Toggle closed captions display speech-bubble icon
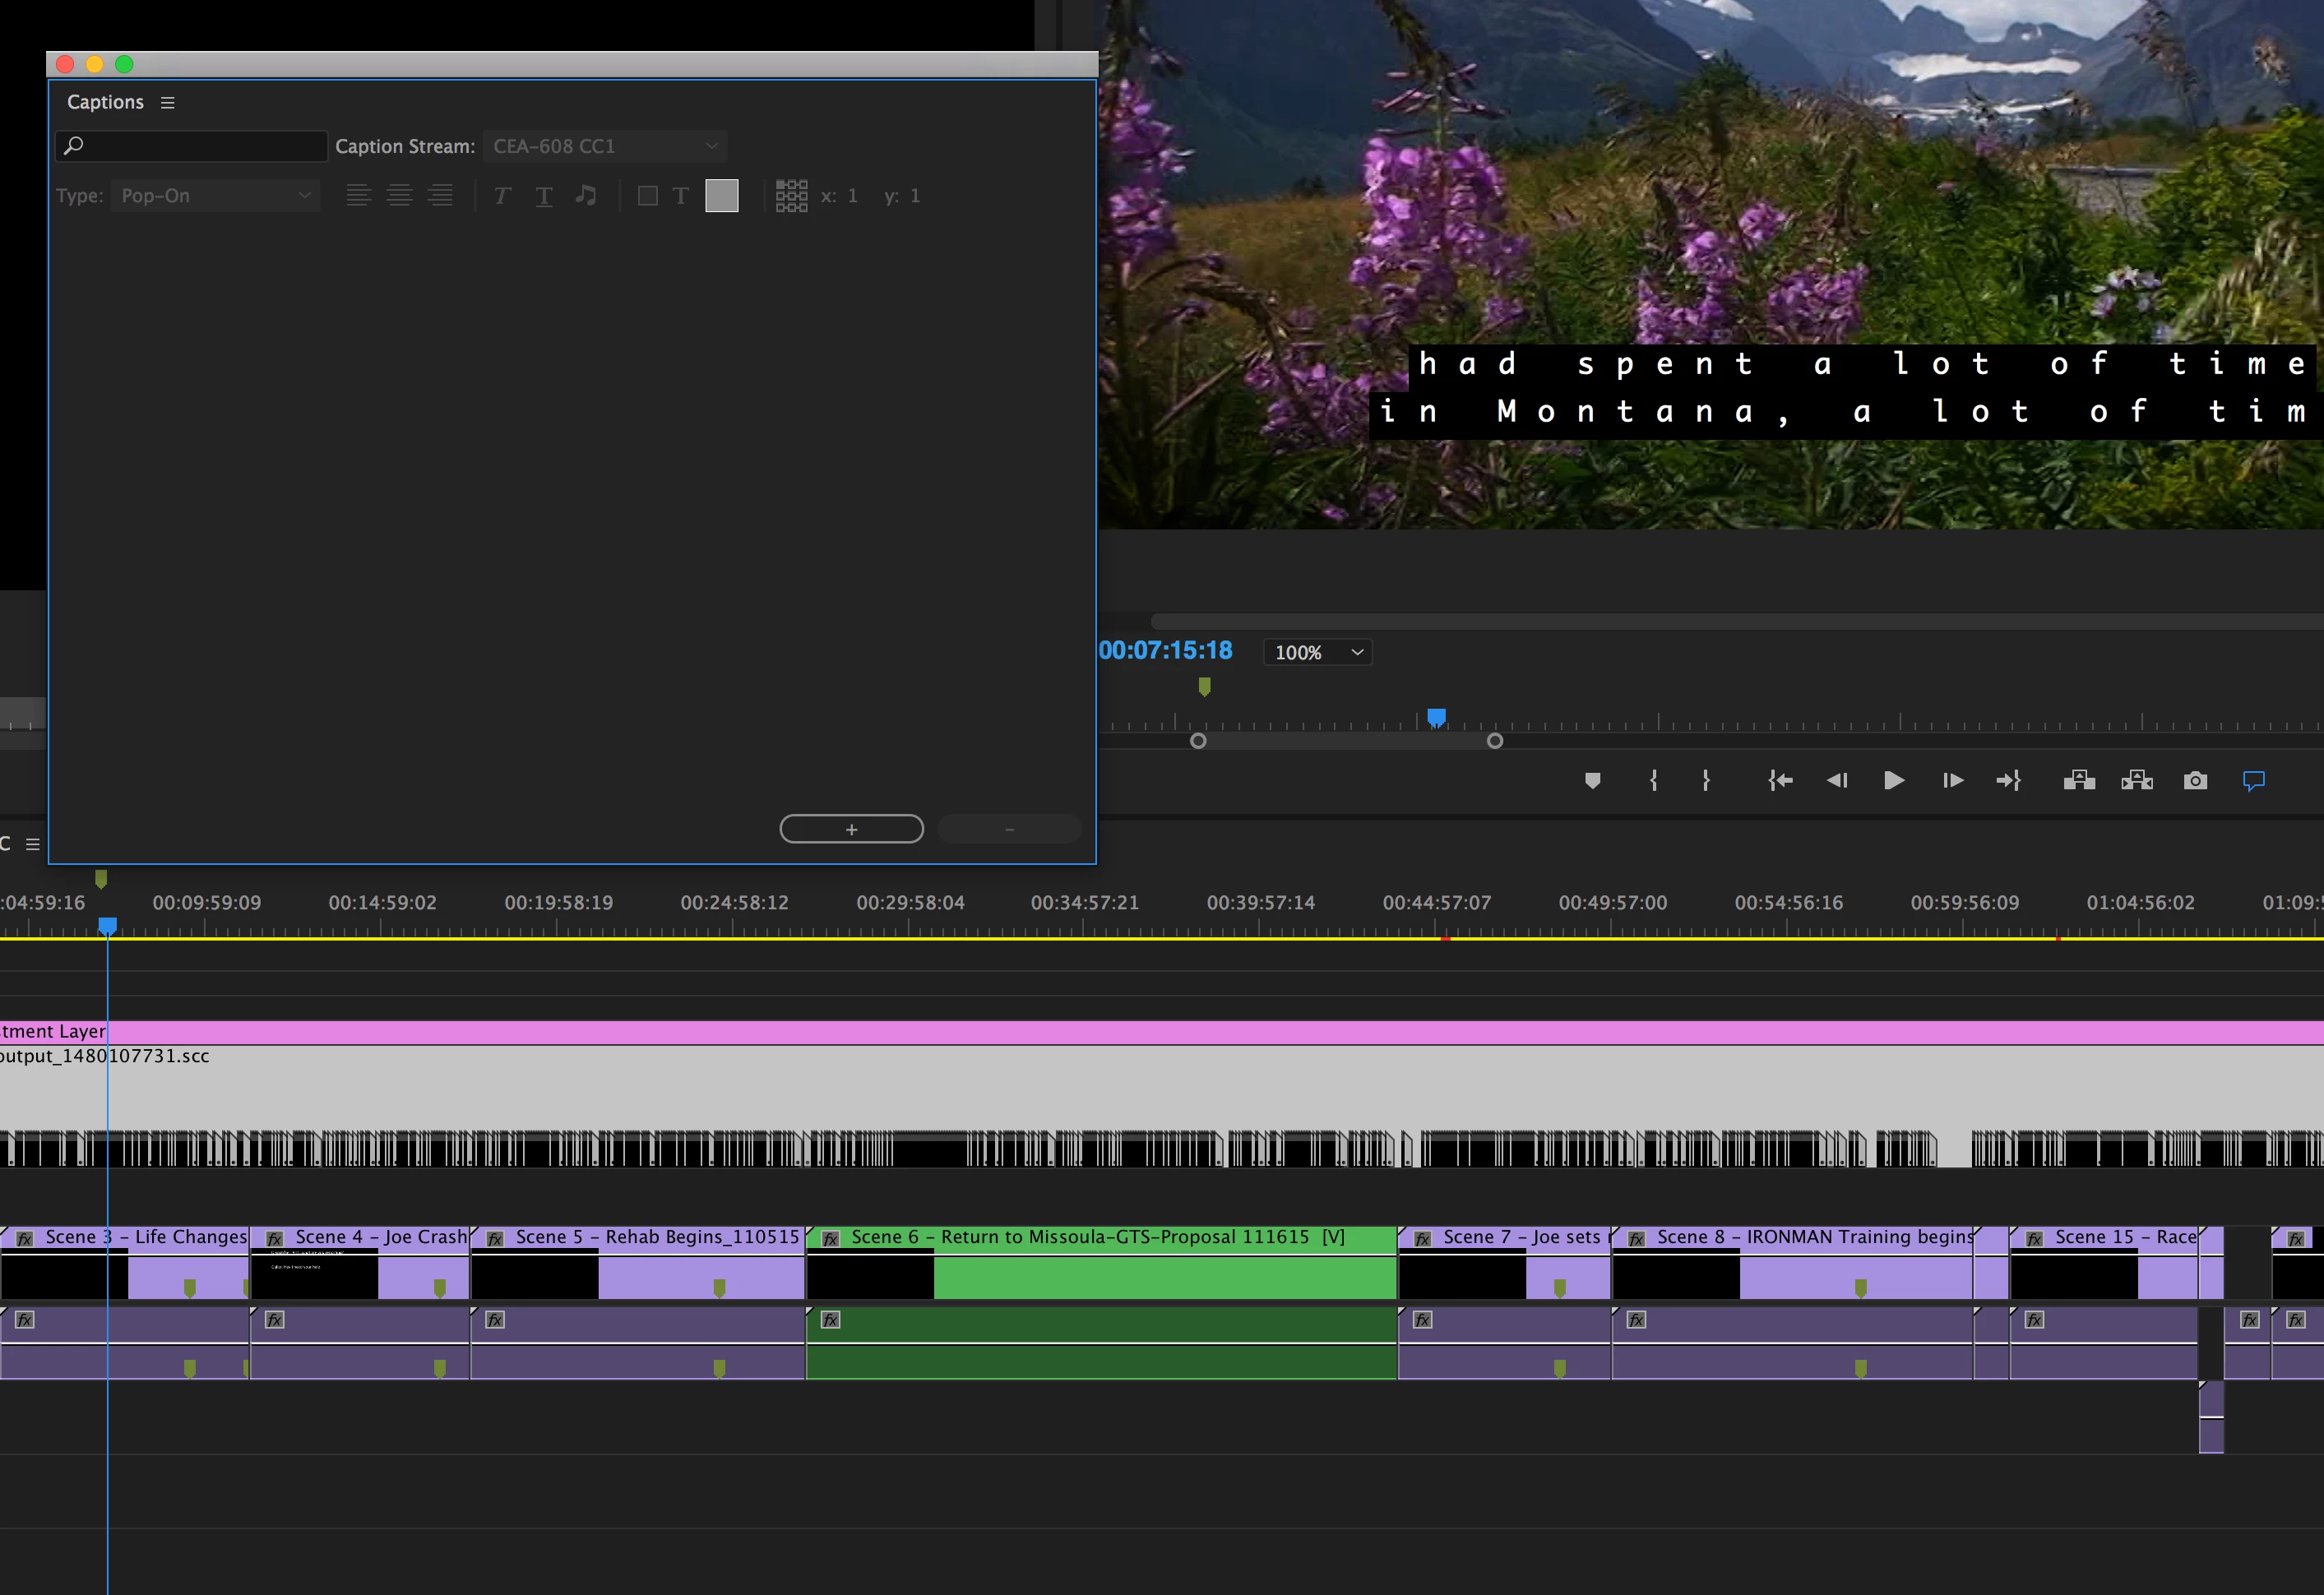 click(x=2254, y=781)
